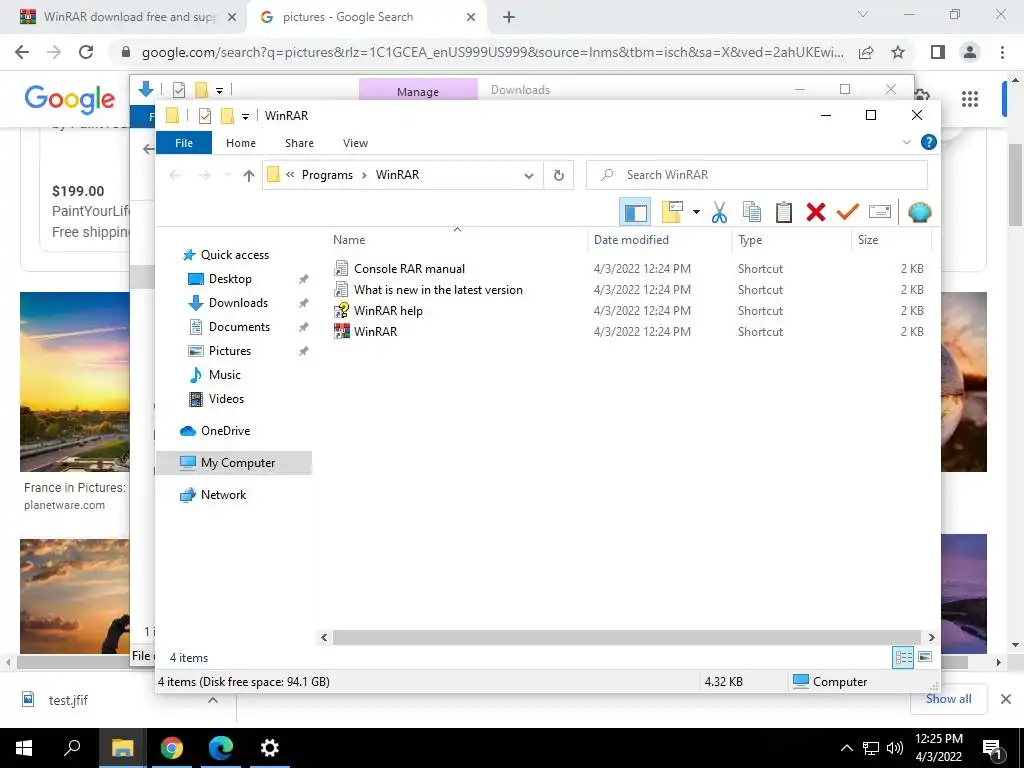
Task: Open Google apps grid icon
Action: (x=970, y=99)
